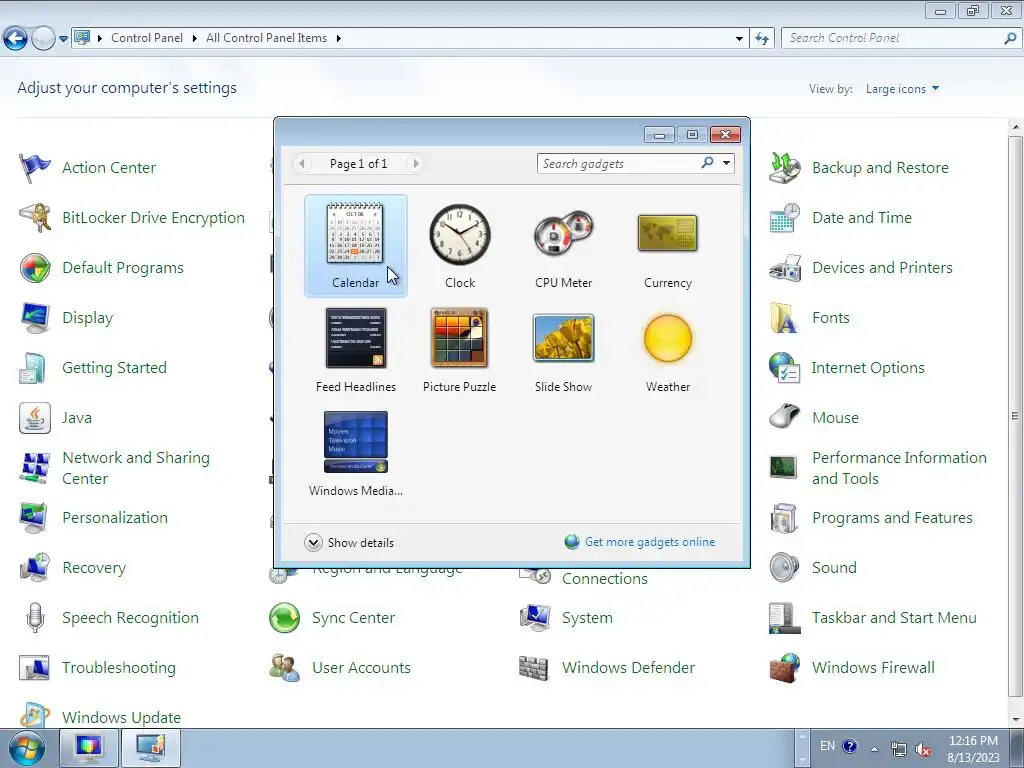Open the View by Large icons dropdown
Viewport: 1024px width, 768px height.
(x=902, y=89)
